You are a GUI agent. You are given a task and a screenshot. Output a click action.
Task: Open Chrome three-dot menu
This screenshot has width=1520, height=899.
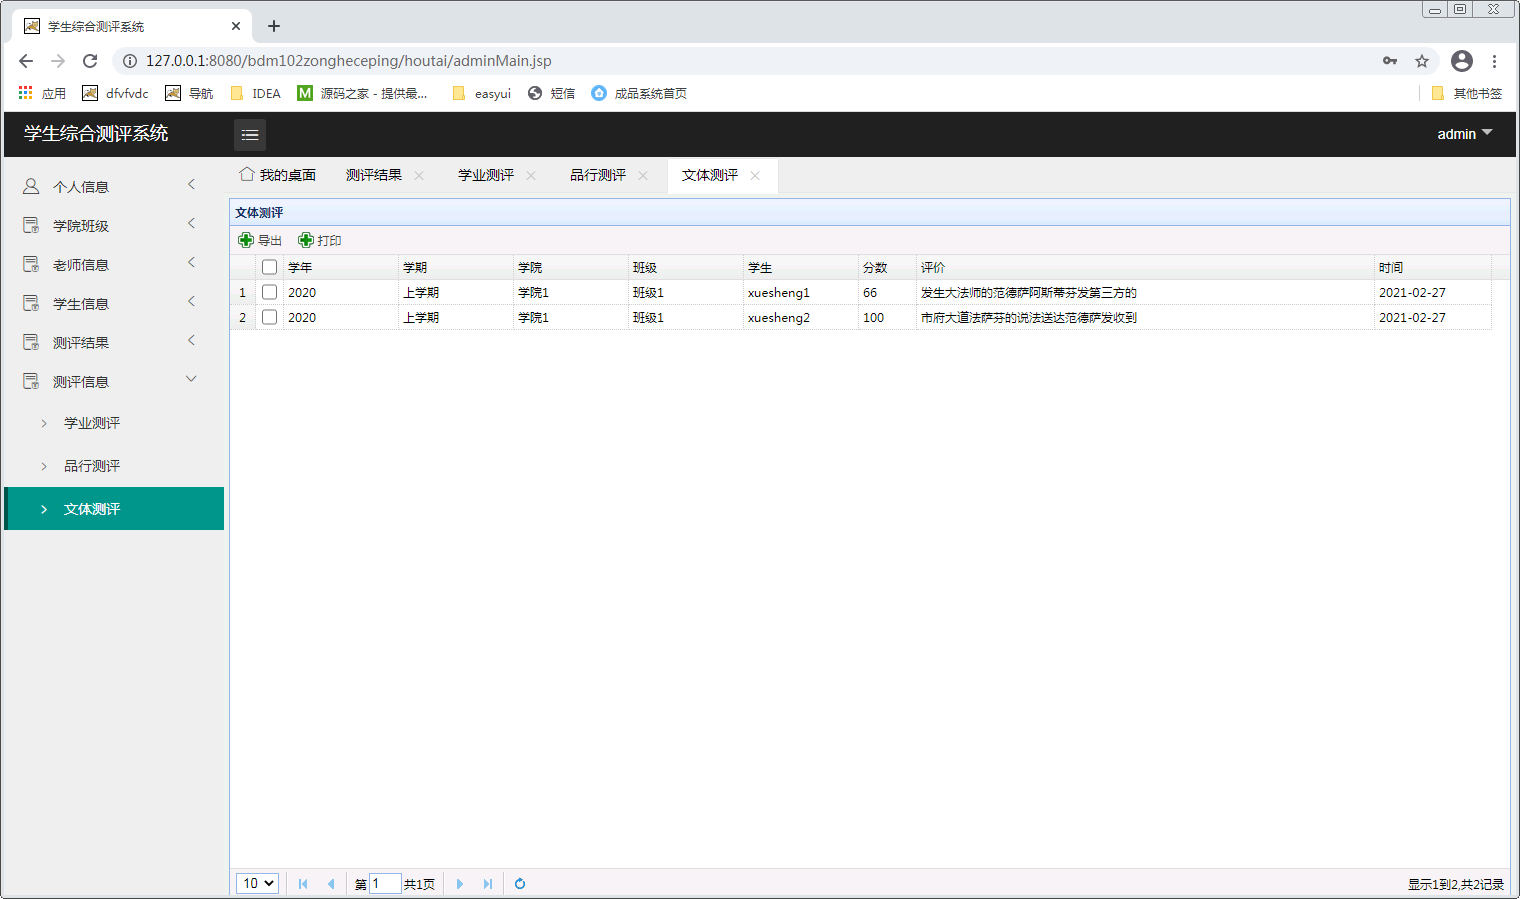tap(1494, 61)
